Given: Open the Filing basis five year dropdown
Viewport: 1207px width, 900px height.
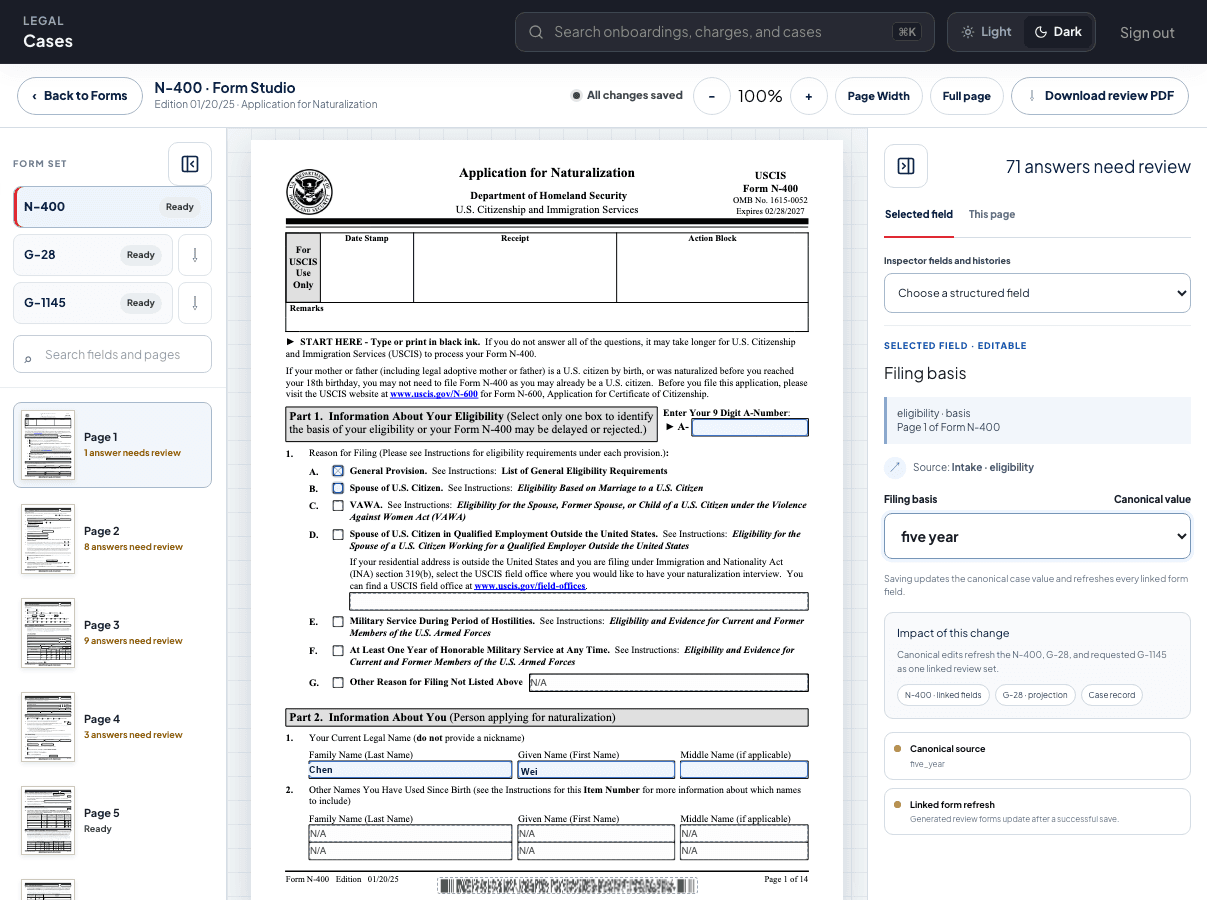Looking at the screenshot, I should 1037,536.
